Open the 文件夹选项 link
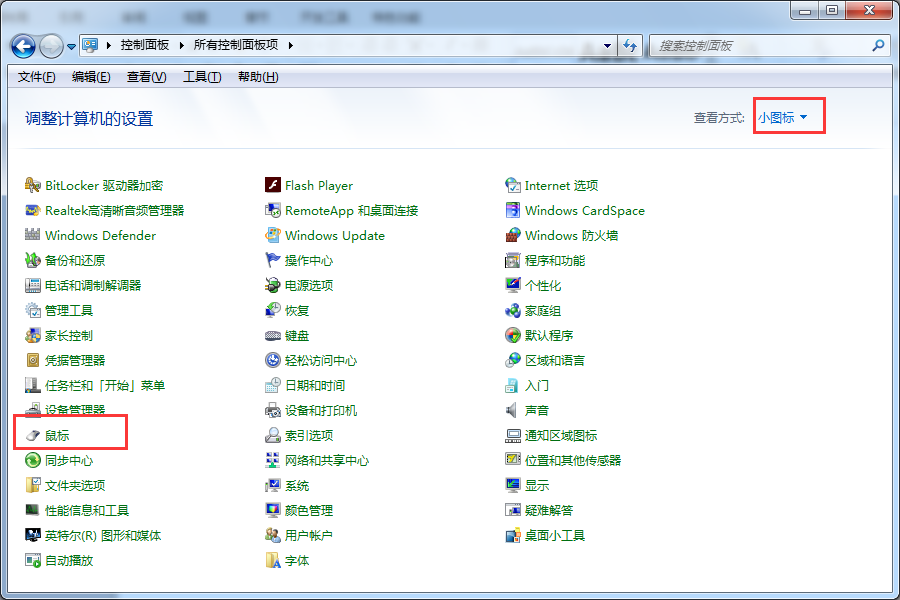Image resolution: width=900 pixels, height=600 pixels. tap(75, 486)
